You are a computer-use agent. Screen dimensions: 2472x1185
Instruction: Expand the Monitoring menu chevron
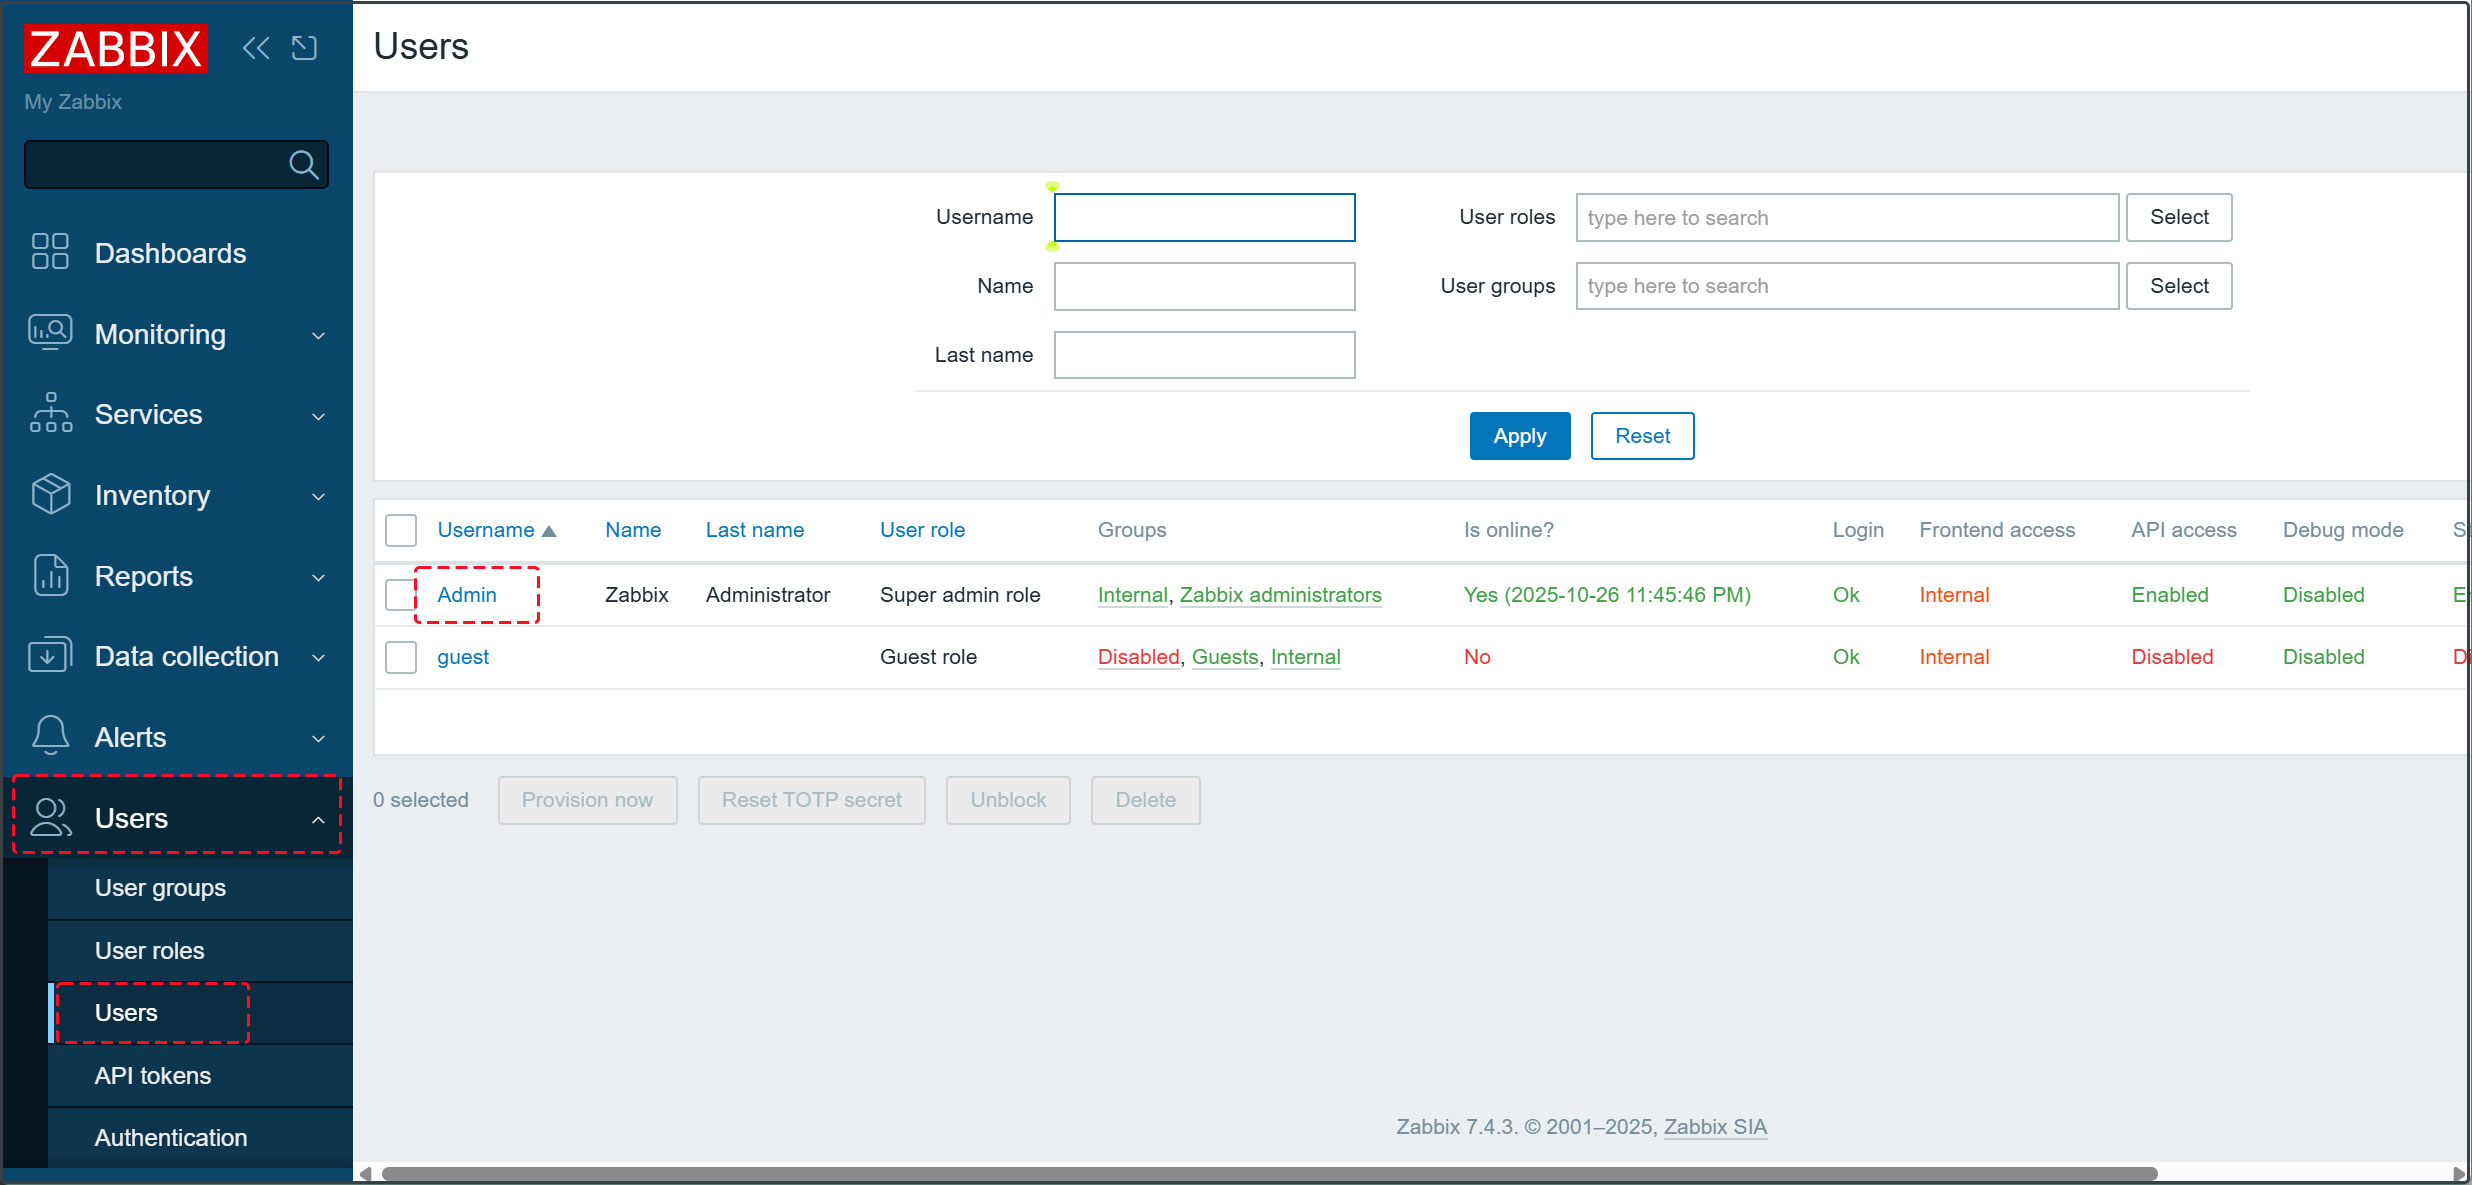coord(318,335)
